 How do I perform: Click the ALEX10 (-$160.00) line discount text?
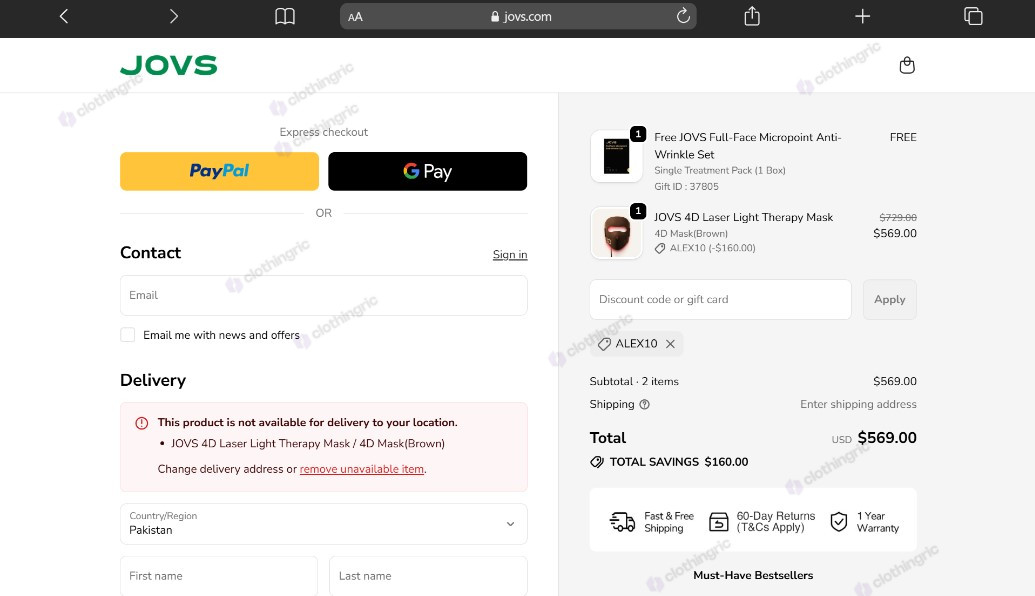(712, 248)
